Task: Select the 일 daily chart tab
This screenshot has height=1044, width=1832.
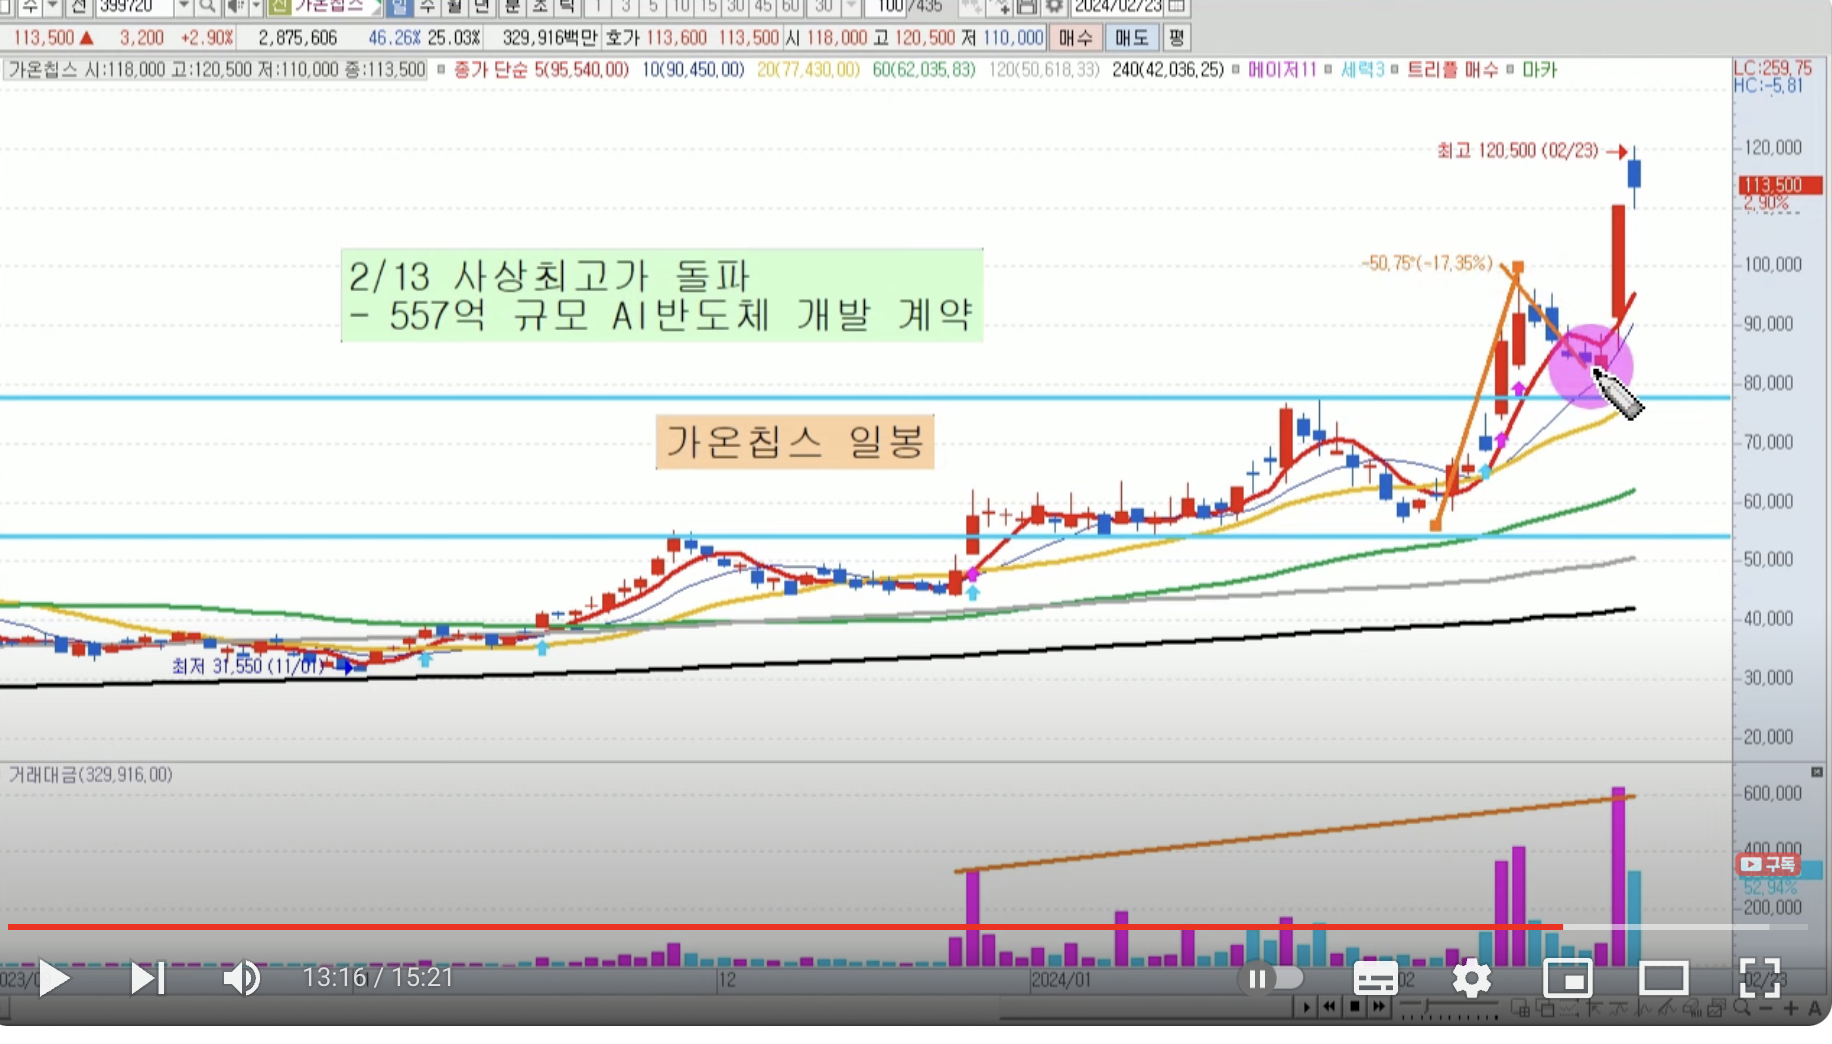Action: pyautogui.click(x=400, y=7)
